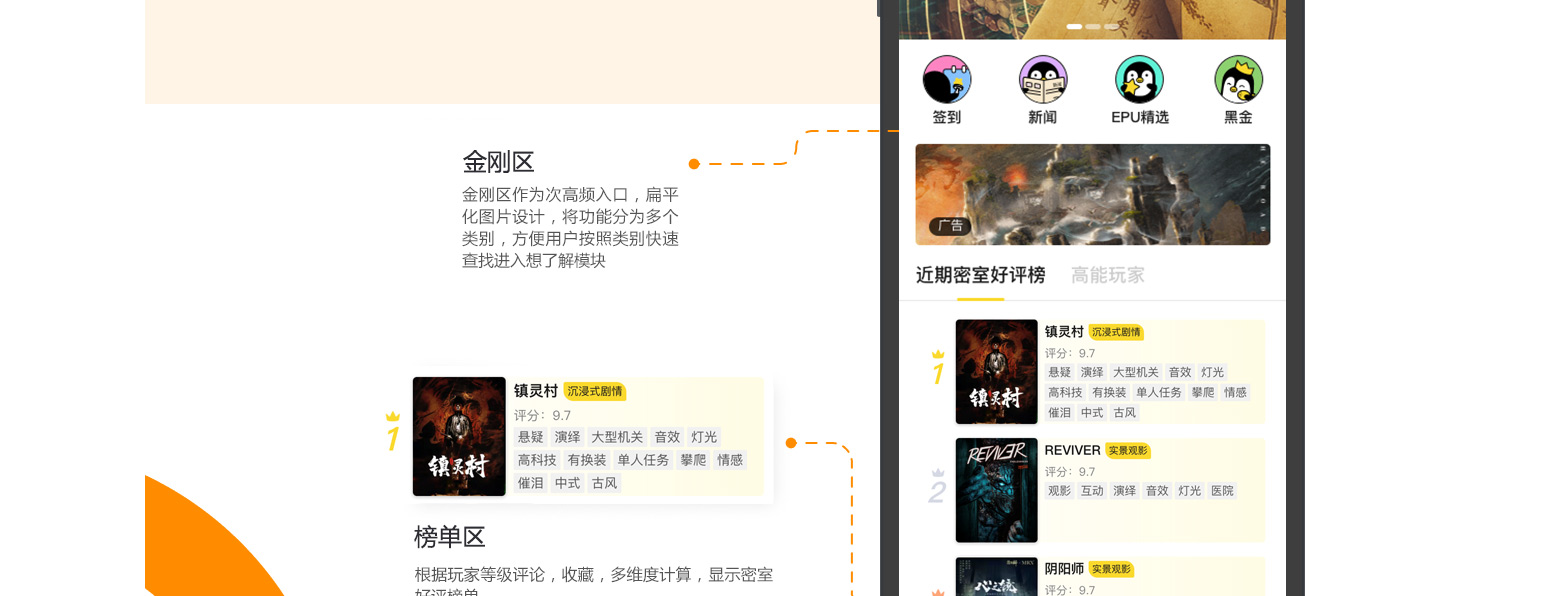
Task: Tap the silver crown rank 2 badge beside REVIVER
Action: tap(937, 486)
